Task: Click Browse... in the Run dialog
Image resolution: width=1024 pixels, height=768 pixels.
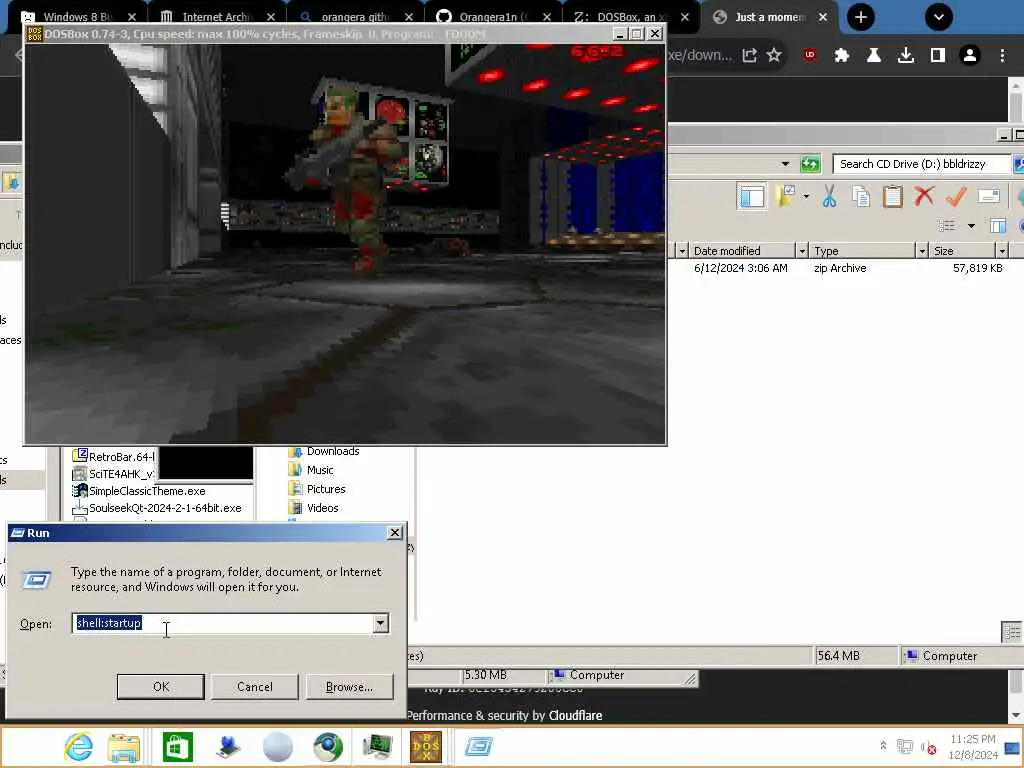Action: pyautogui.click(x=349, y=686)
